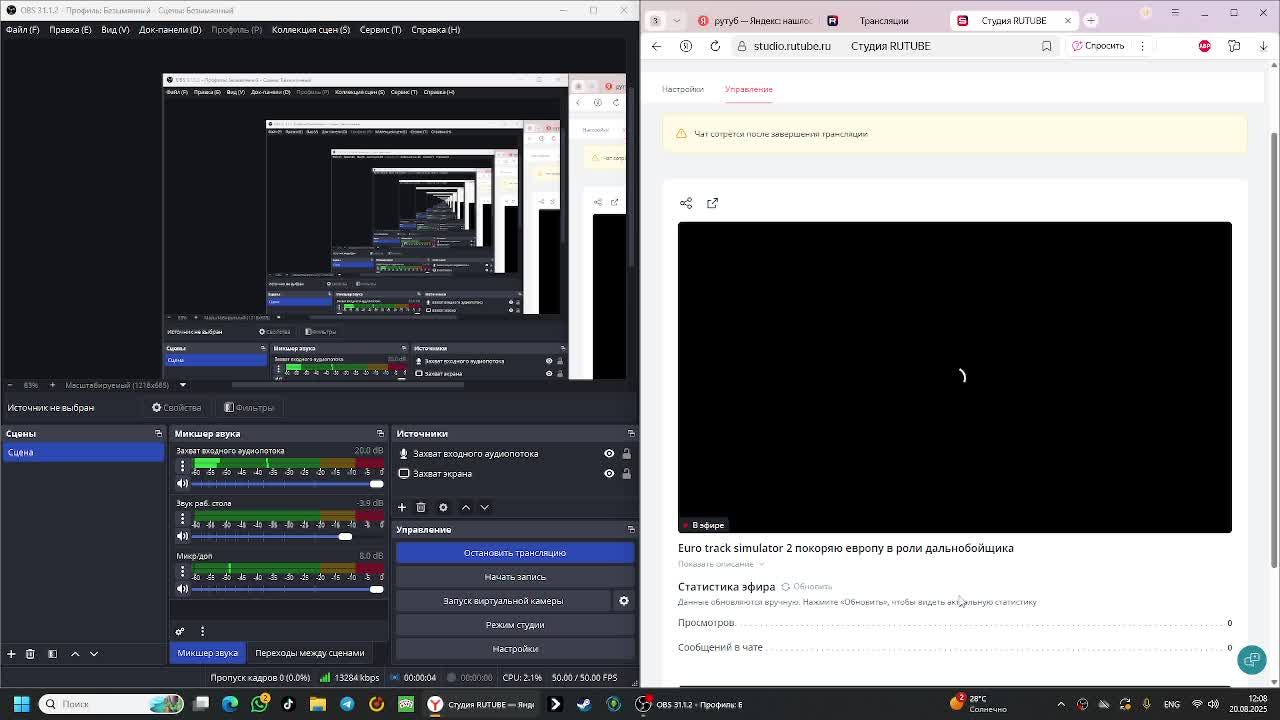Mute the Звук раб. стола channel
Image resolution: width=1280 pixels, height=720 pixels.
pyautogui.click(x=182, y=537)
